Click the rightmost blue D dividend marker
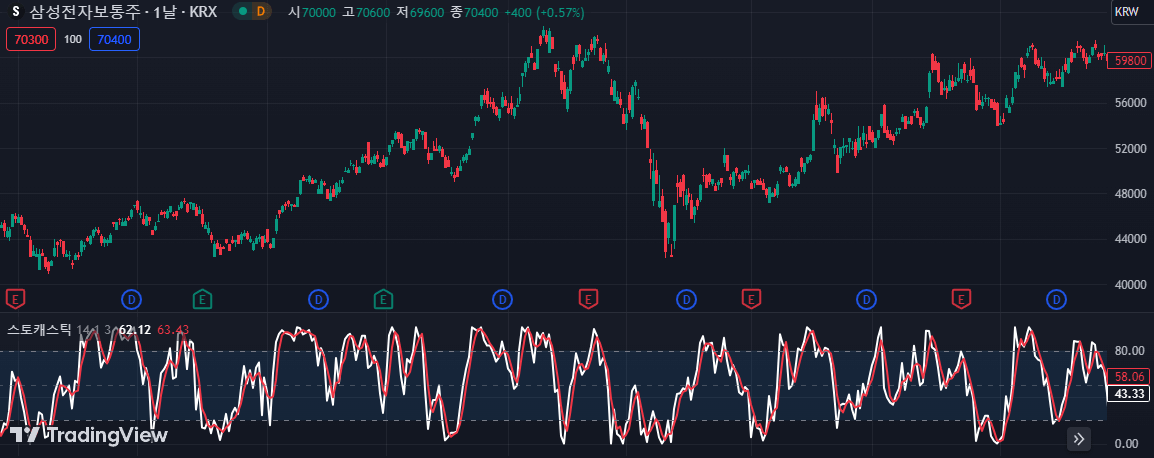 coord(1057,299)
